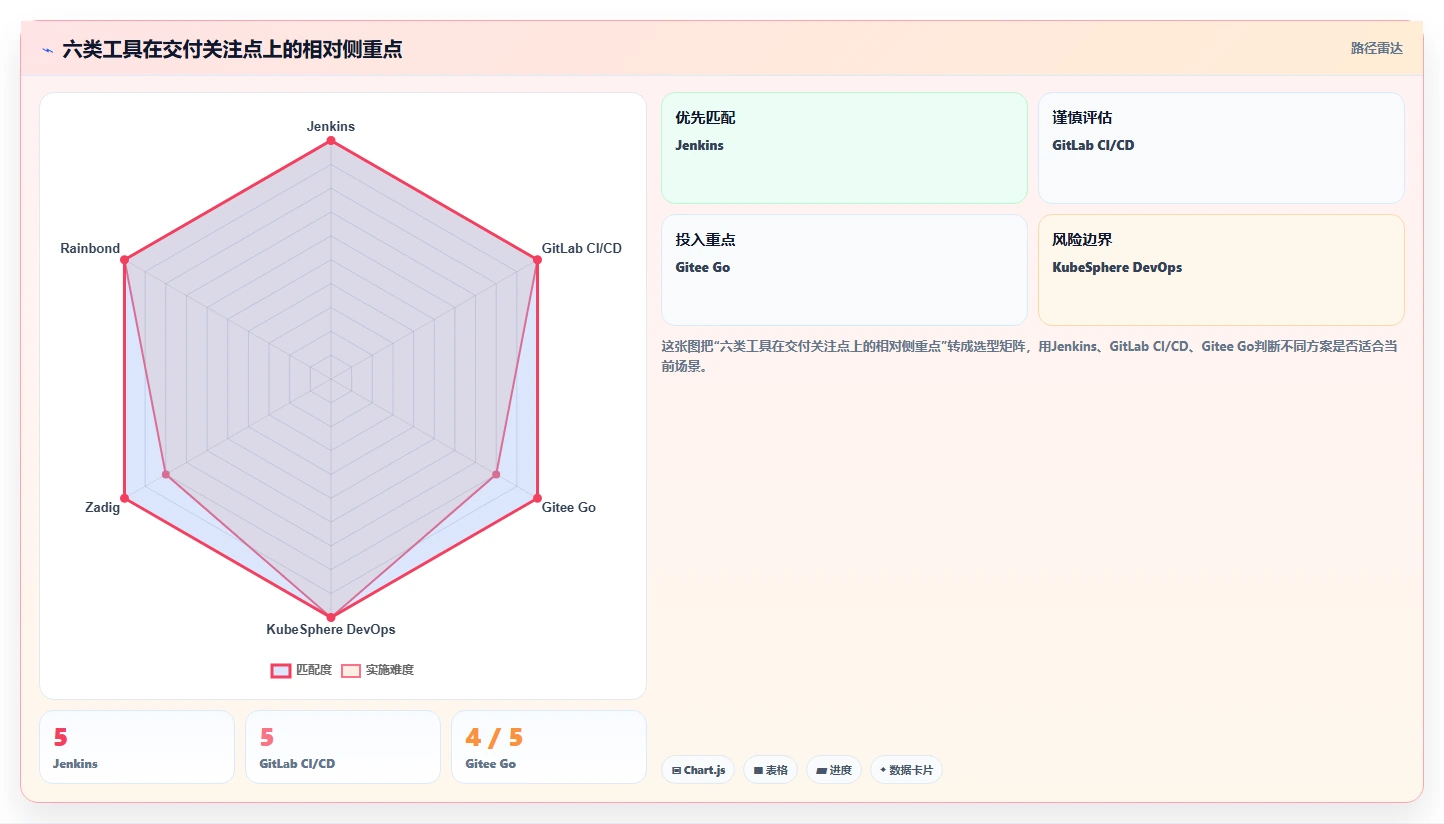This screenshot has height=824, width=1444.
Task: Click the 表格 tag chip
Action: [x=770, y=770]
